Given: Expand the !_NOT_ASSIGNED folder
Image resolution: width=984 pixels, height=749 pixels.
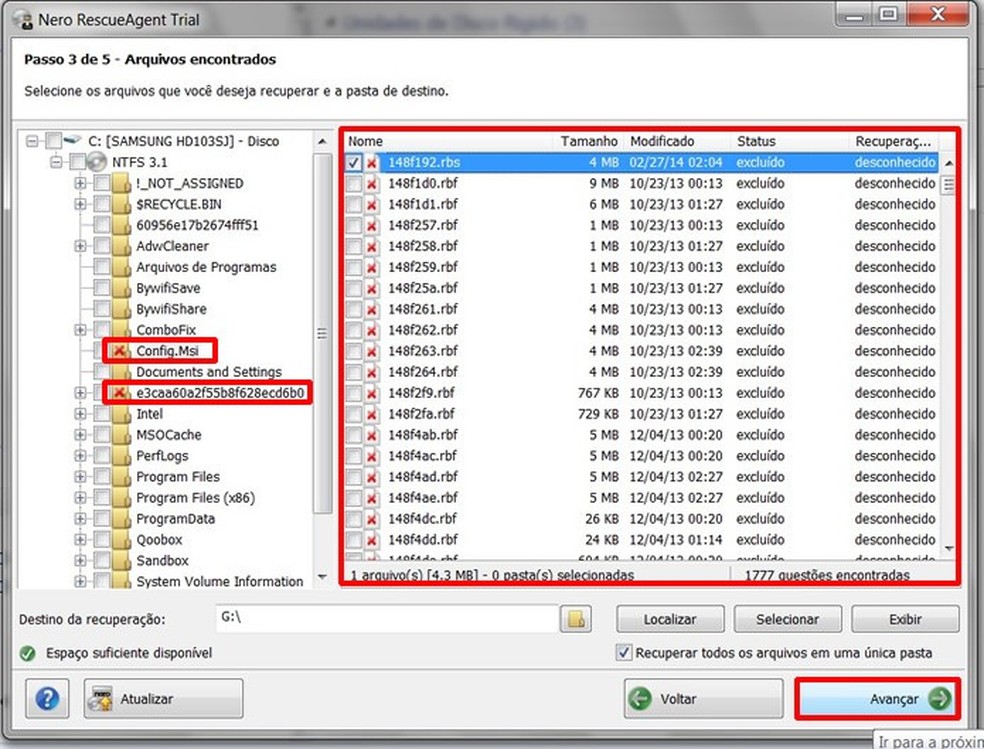Looking at the screenshot, I should [80, 184].
